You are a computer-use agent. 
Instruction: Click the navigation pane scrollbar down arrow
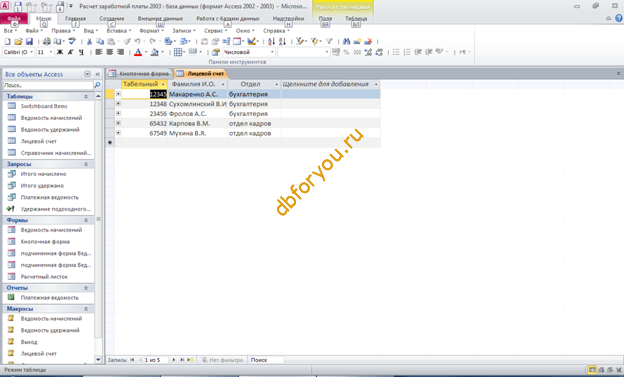click(x=98, y=359)
